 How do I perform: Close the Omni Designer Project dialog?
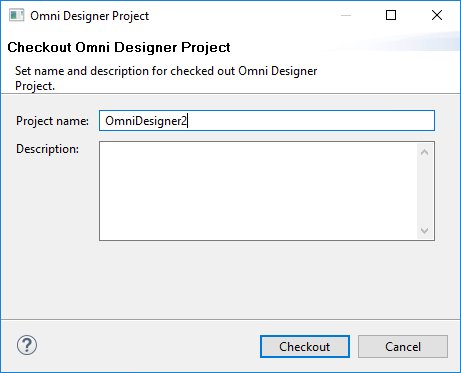point(437,15)
